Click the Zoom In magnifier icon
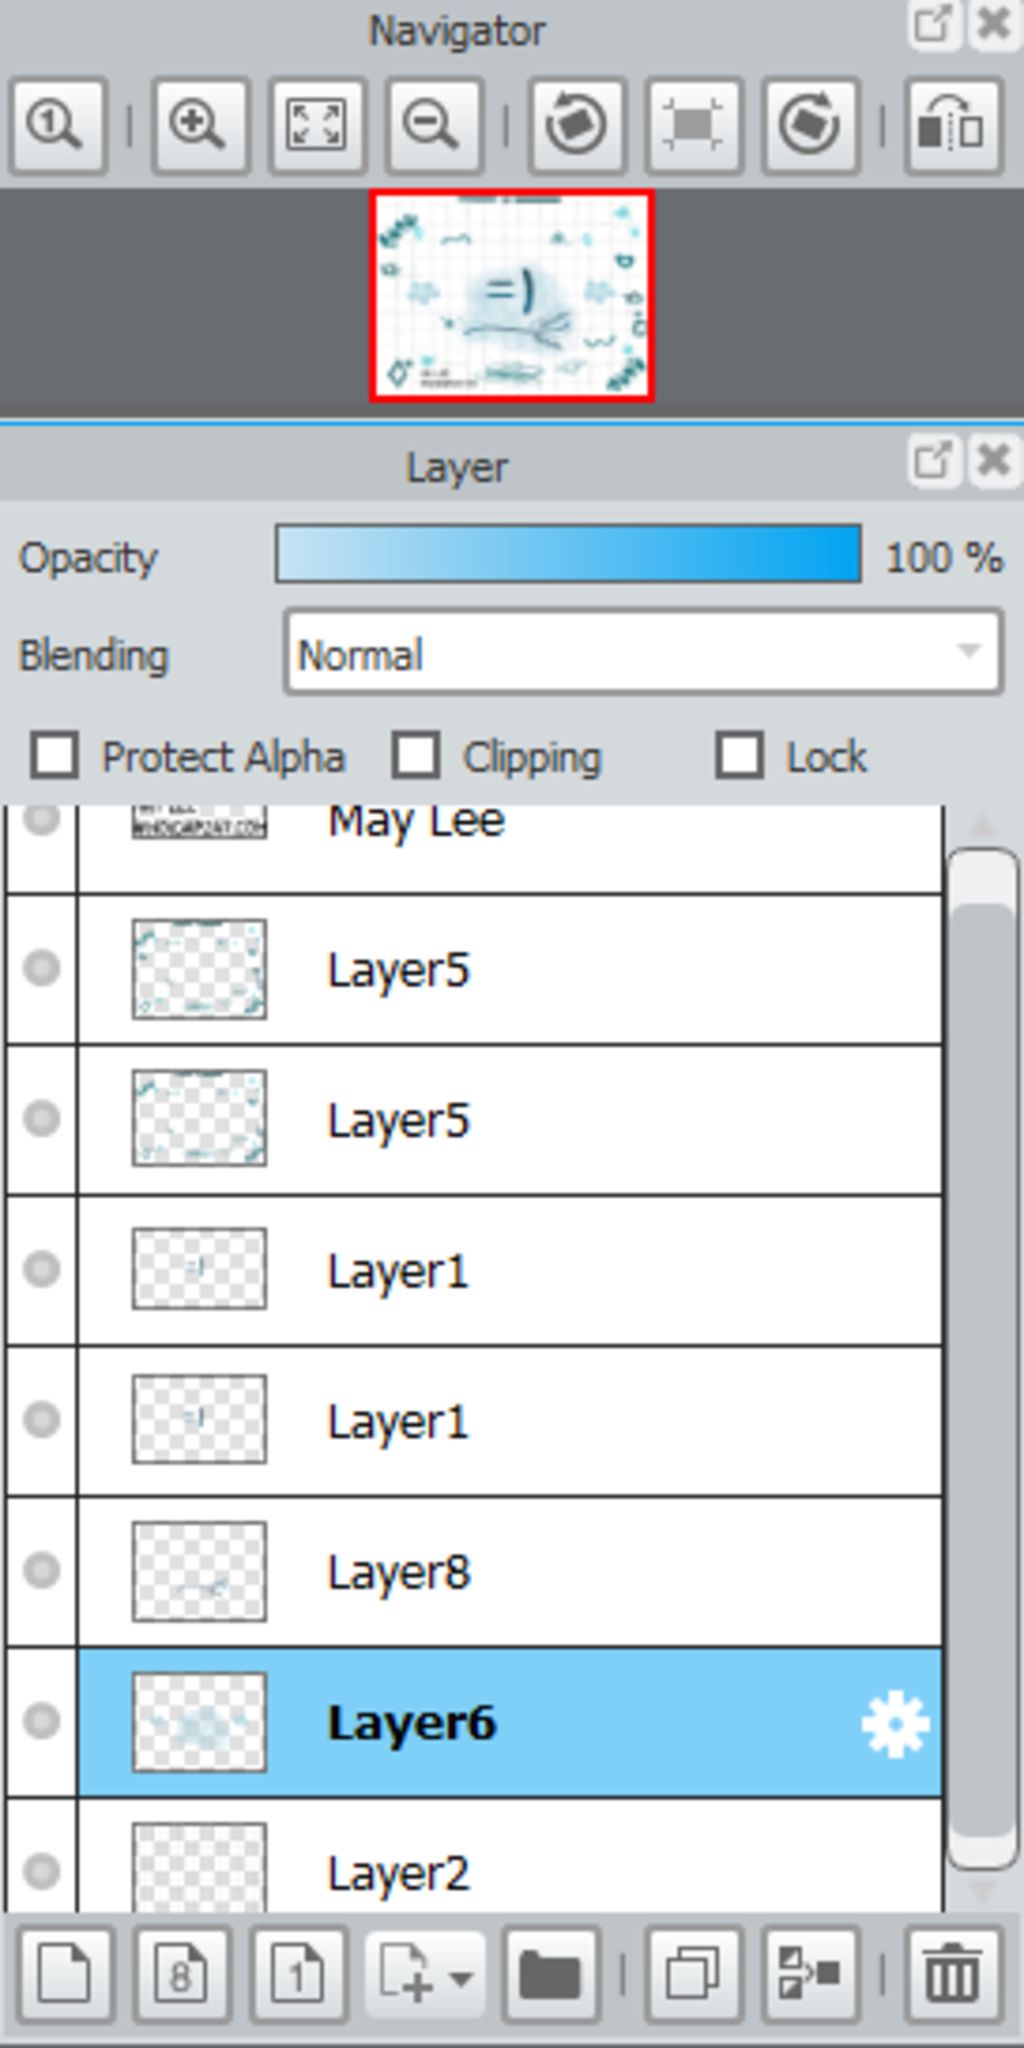This screenshot has height=2048, width=1024. [x=199, y=127]
